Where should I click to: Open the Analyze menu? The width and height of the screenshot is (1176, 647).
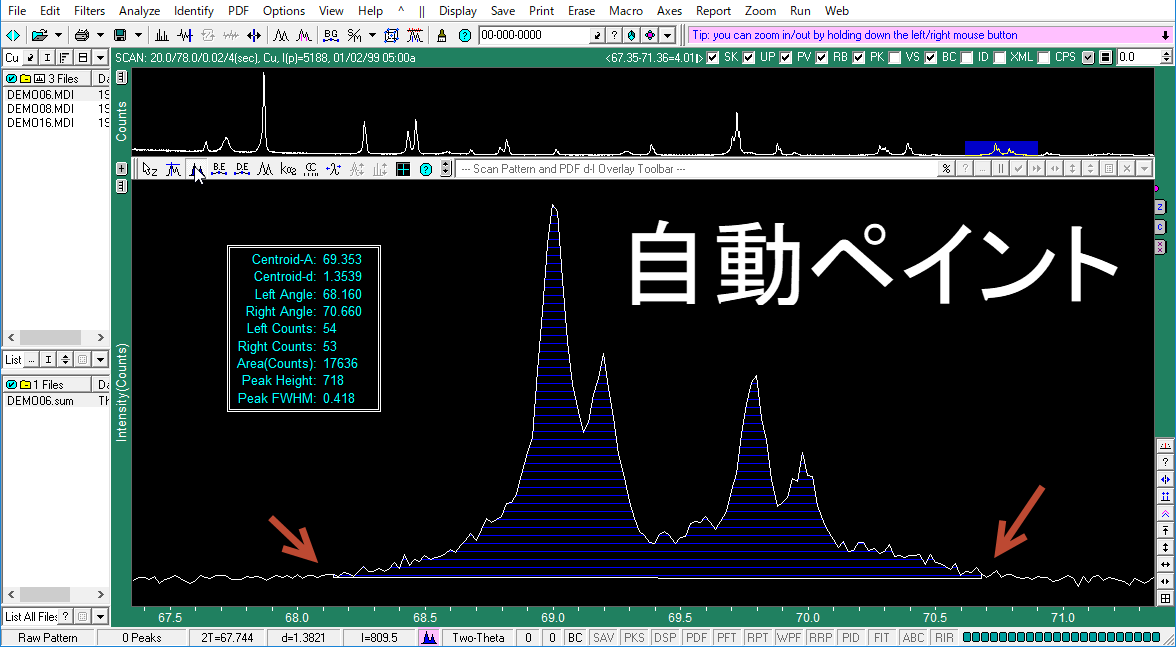(140, 10)
